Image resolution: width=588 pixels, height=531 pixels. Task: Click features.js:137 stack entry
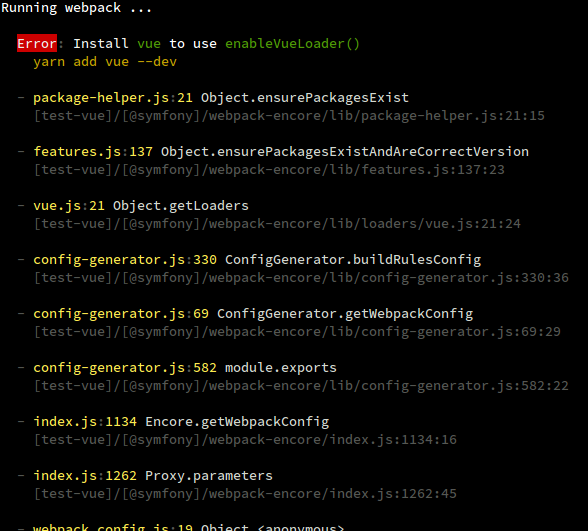(x=281, y=152)
